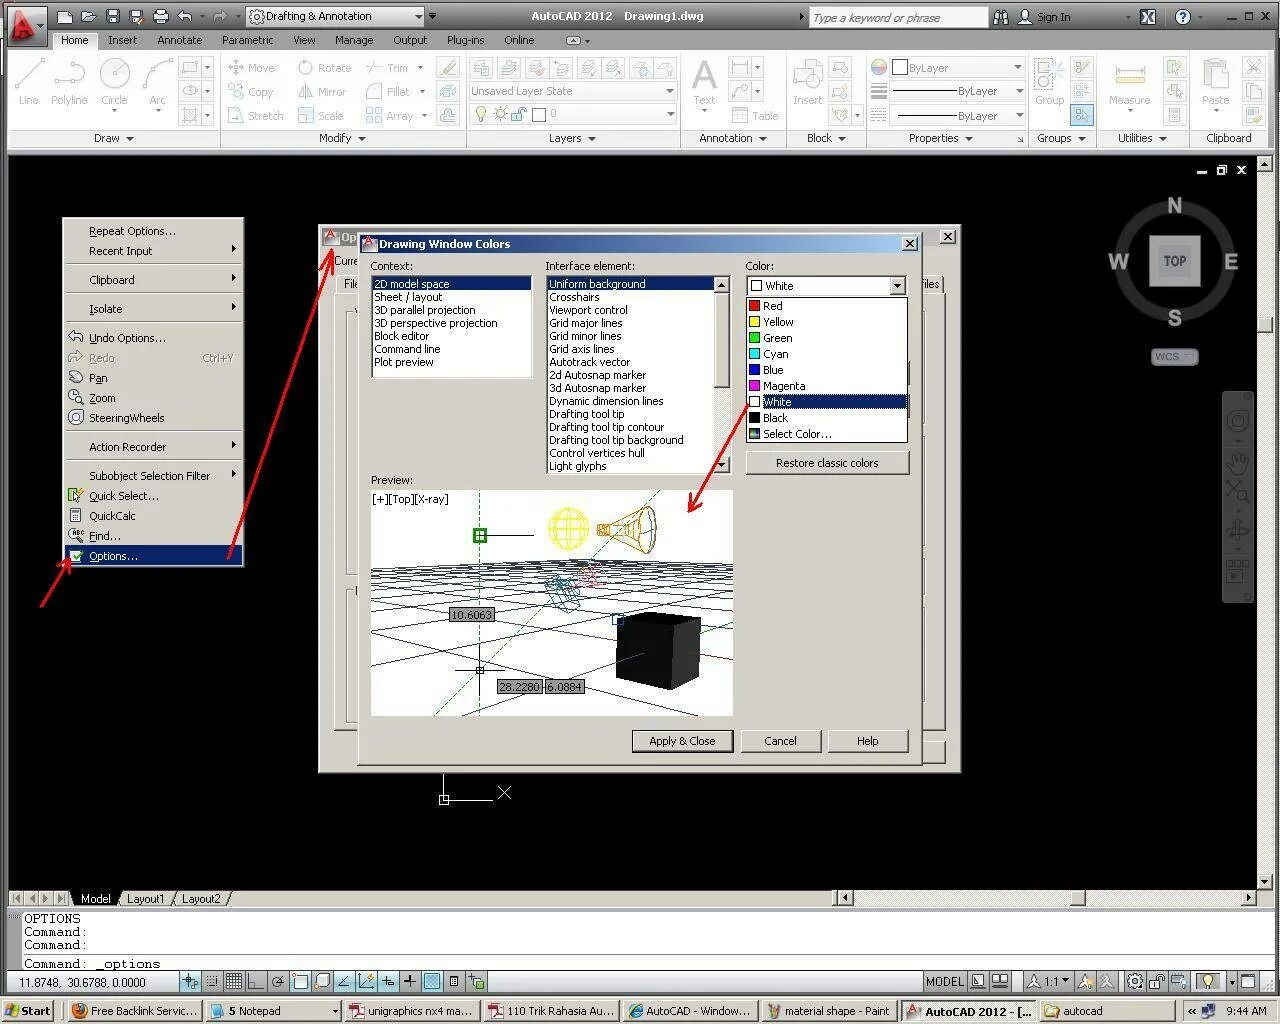Select the Mirror modify tool
The image size is (1280, 1024).
point(321,92)
